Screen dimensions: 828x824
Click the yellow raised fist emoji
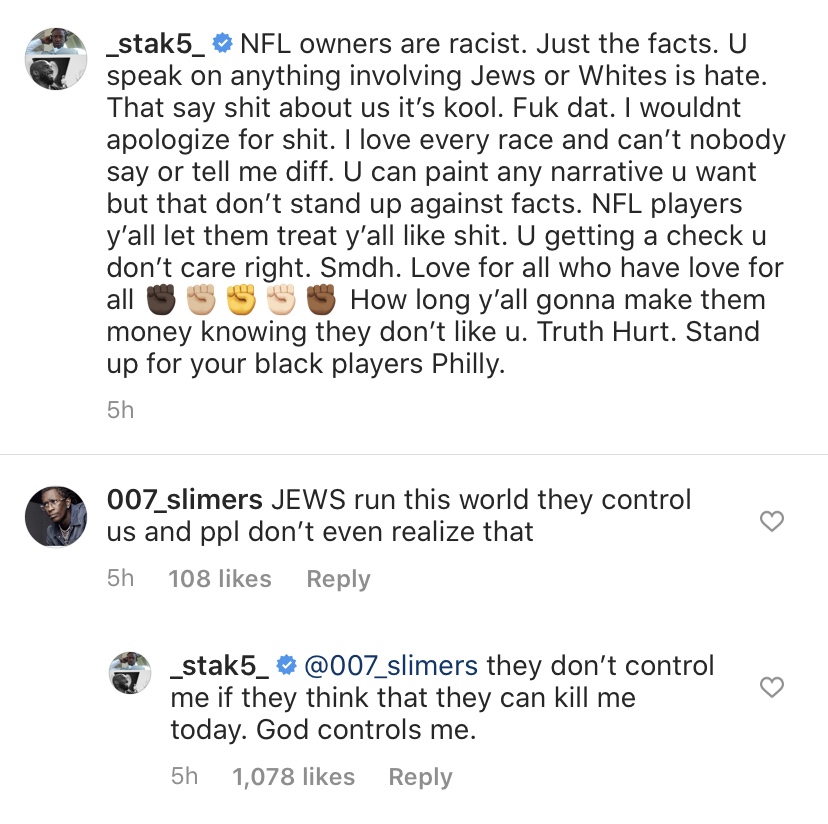click(x=242, y=300)
